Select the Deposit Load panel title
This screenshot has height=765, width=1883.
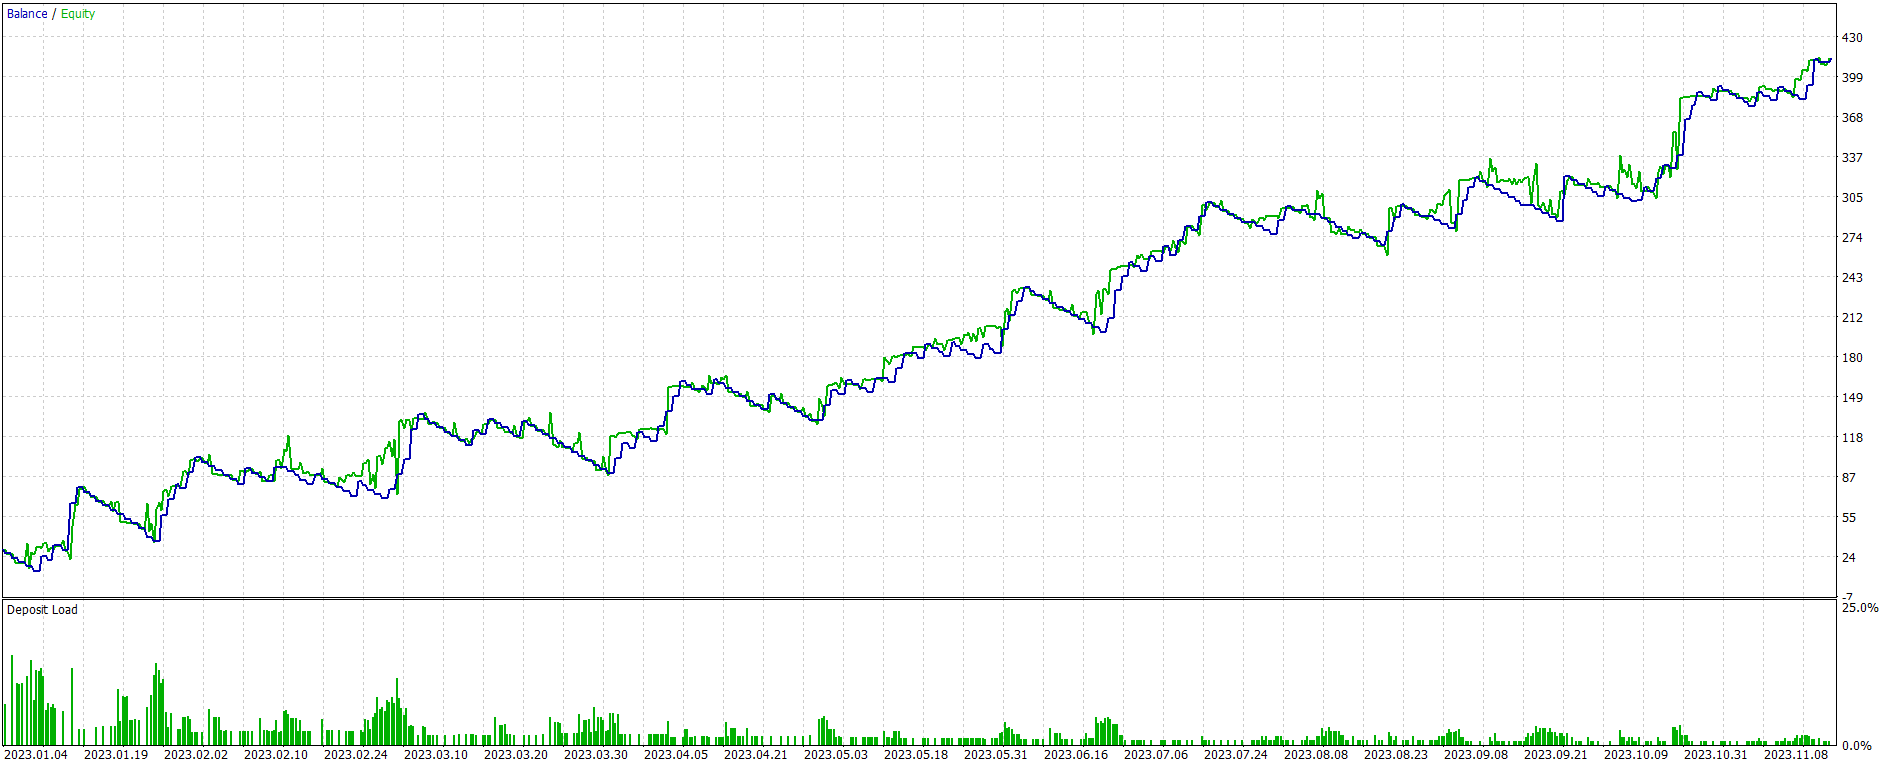(x=42, y=610)
